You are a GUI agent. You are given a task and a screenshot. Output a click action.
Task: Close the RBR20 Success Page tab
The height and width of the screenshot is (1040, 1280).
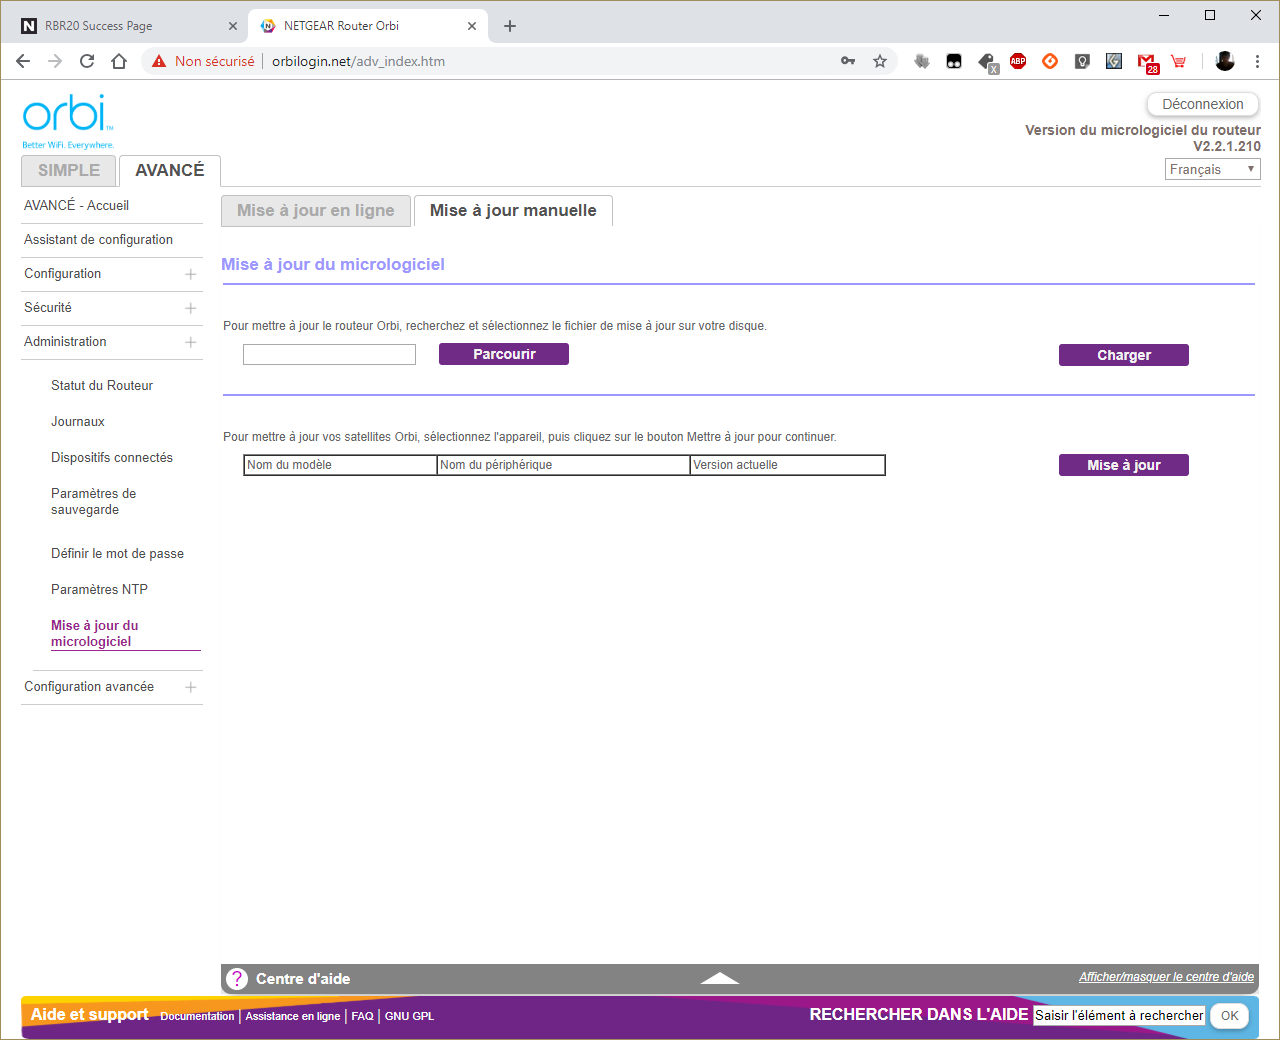pos(233,26)
